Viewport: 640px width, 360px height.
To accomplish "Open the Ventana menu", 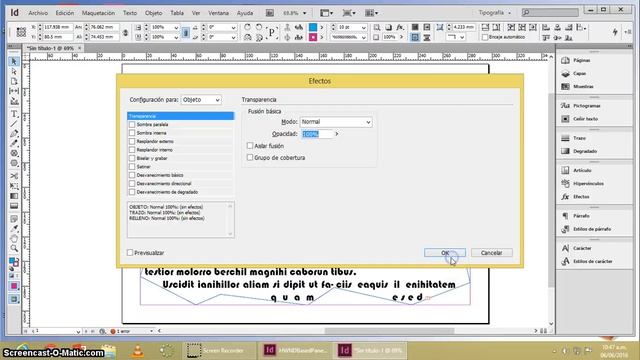I will click(218, 13).
